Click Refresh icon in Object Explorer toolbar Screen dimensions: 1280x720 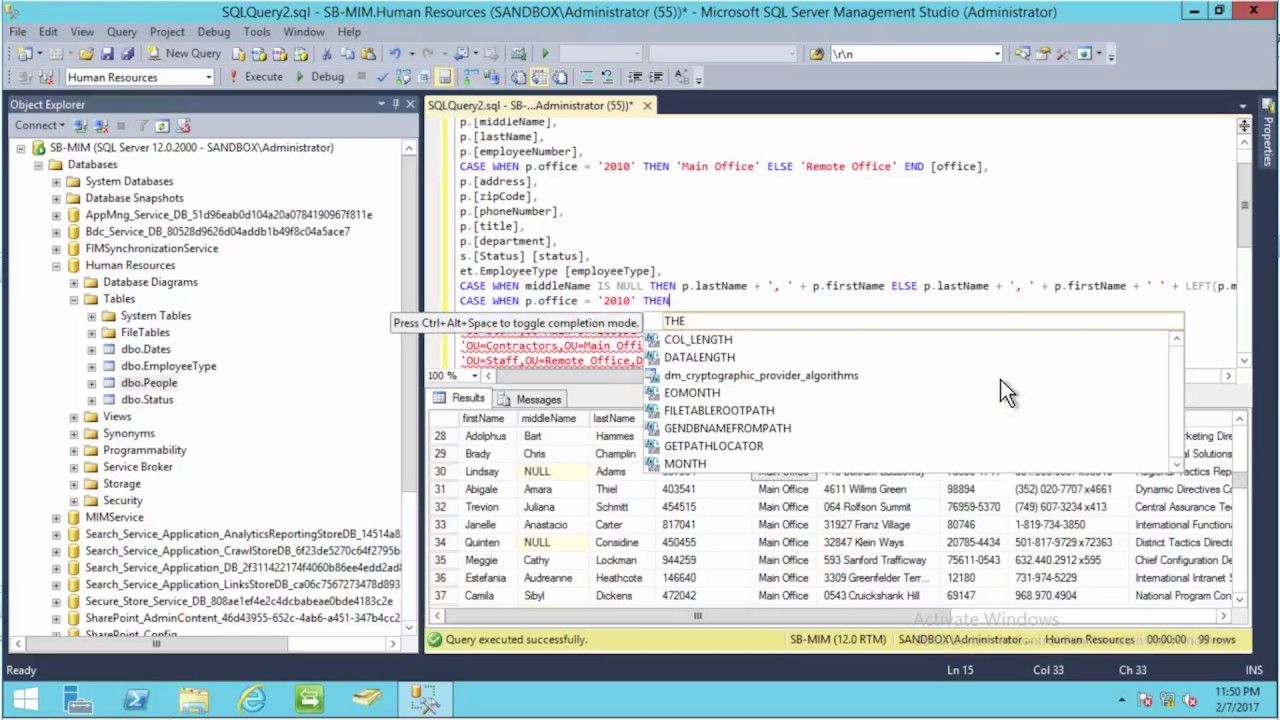(162, 126)
